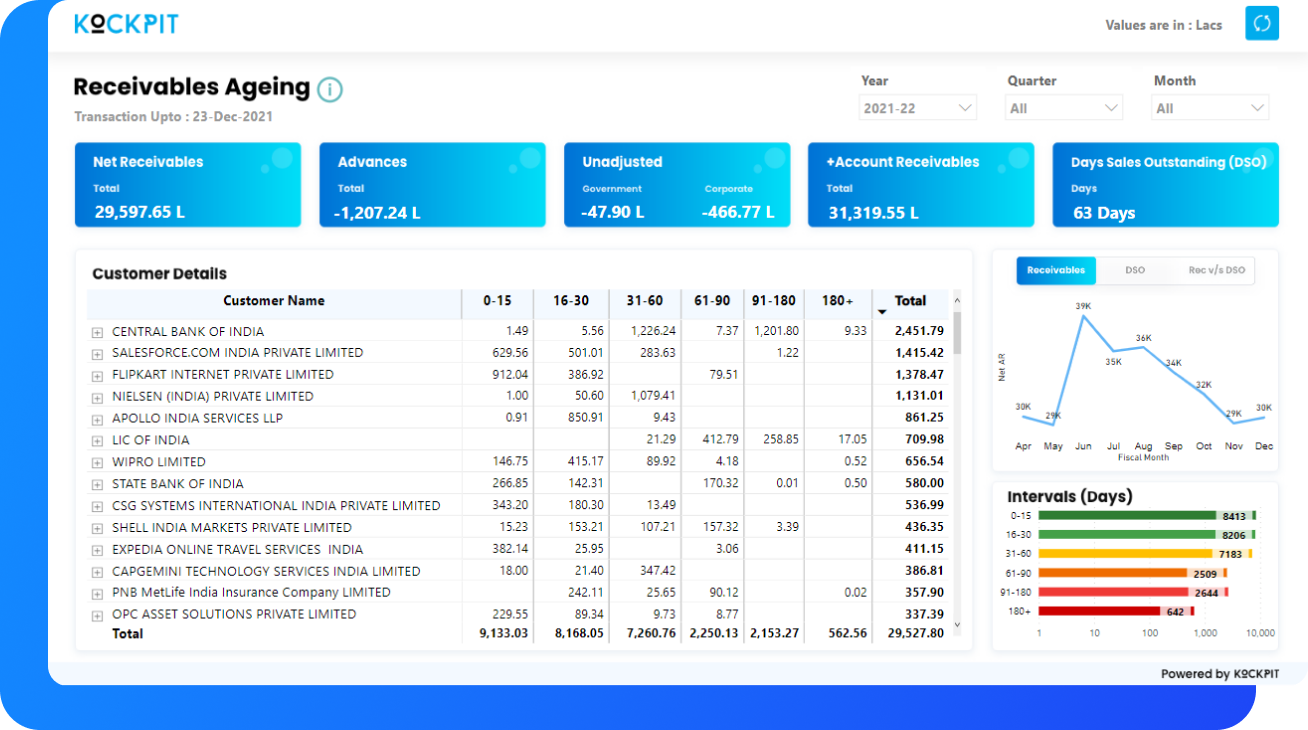Image resolution: width=1308 pixels, height=730 pixels.
Task: Sort by the 180+ column header
Action: (838, 301)
